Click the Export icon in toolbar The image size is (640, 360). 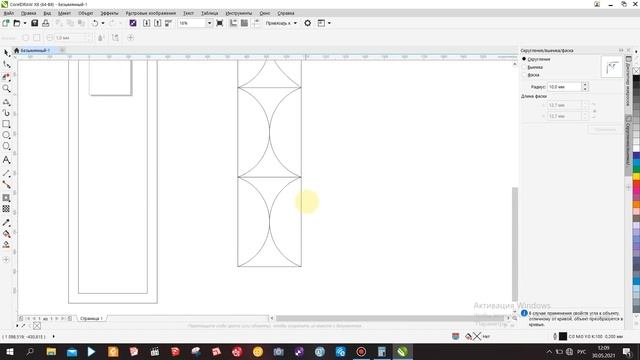click(158, 23)
